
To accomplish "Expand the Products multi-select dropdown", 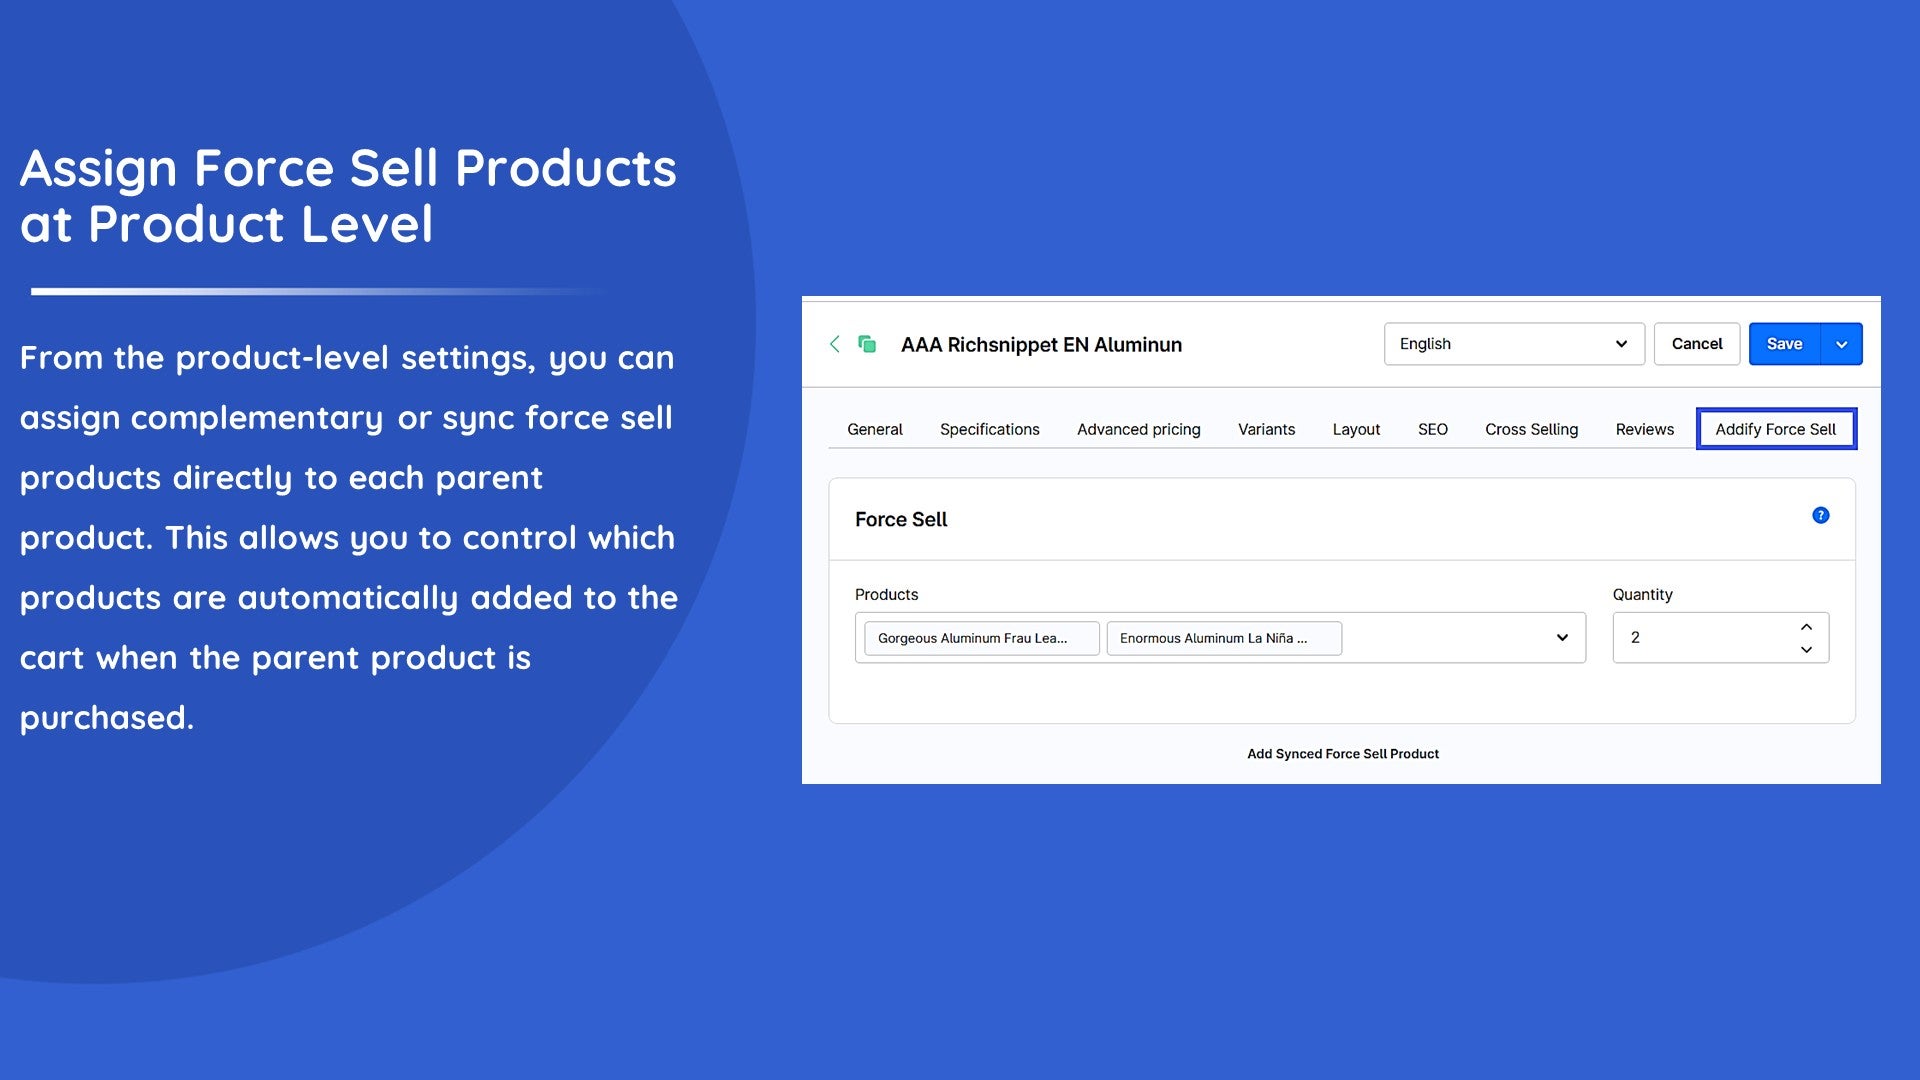I will tap(1562, 638).
